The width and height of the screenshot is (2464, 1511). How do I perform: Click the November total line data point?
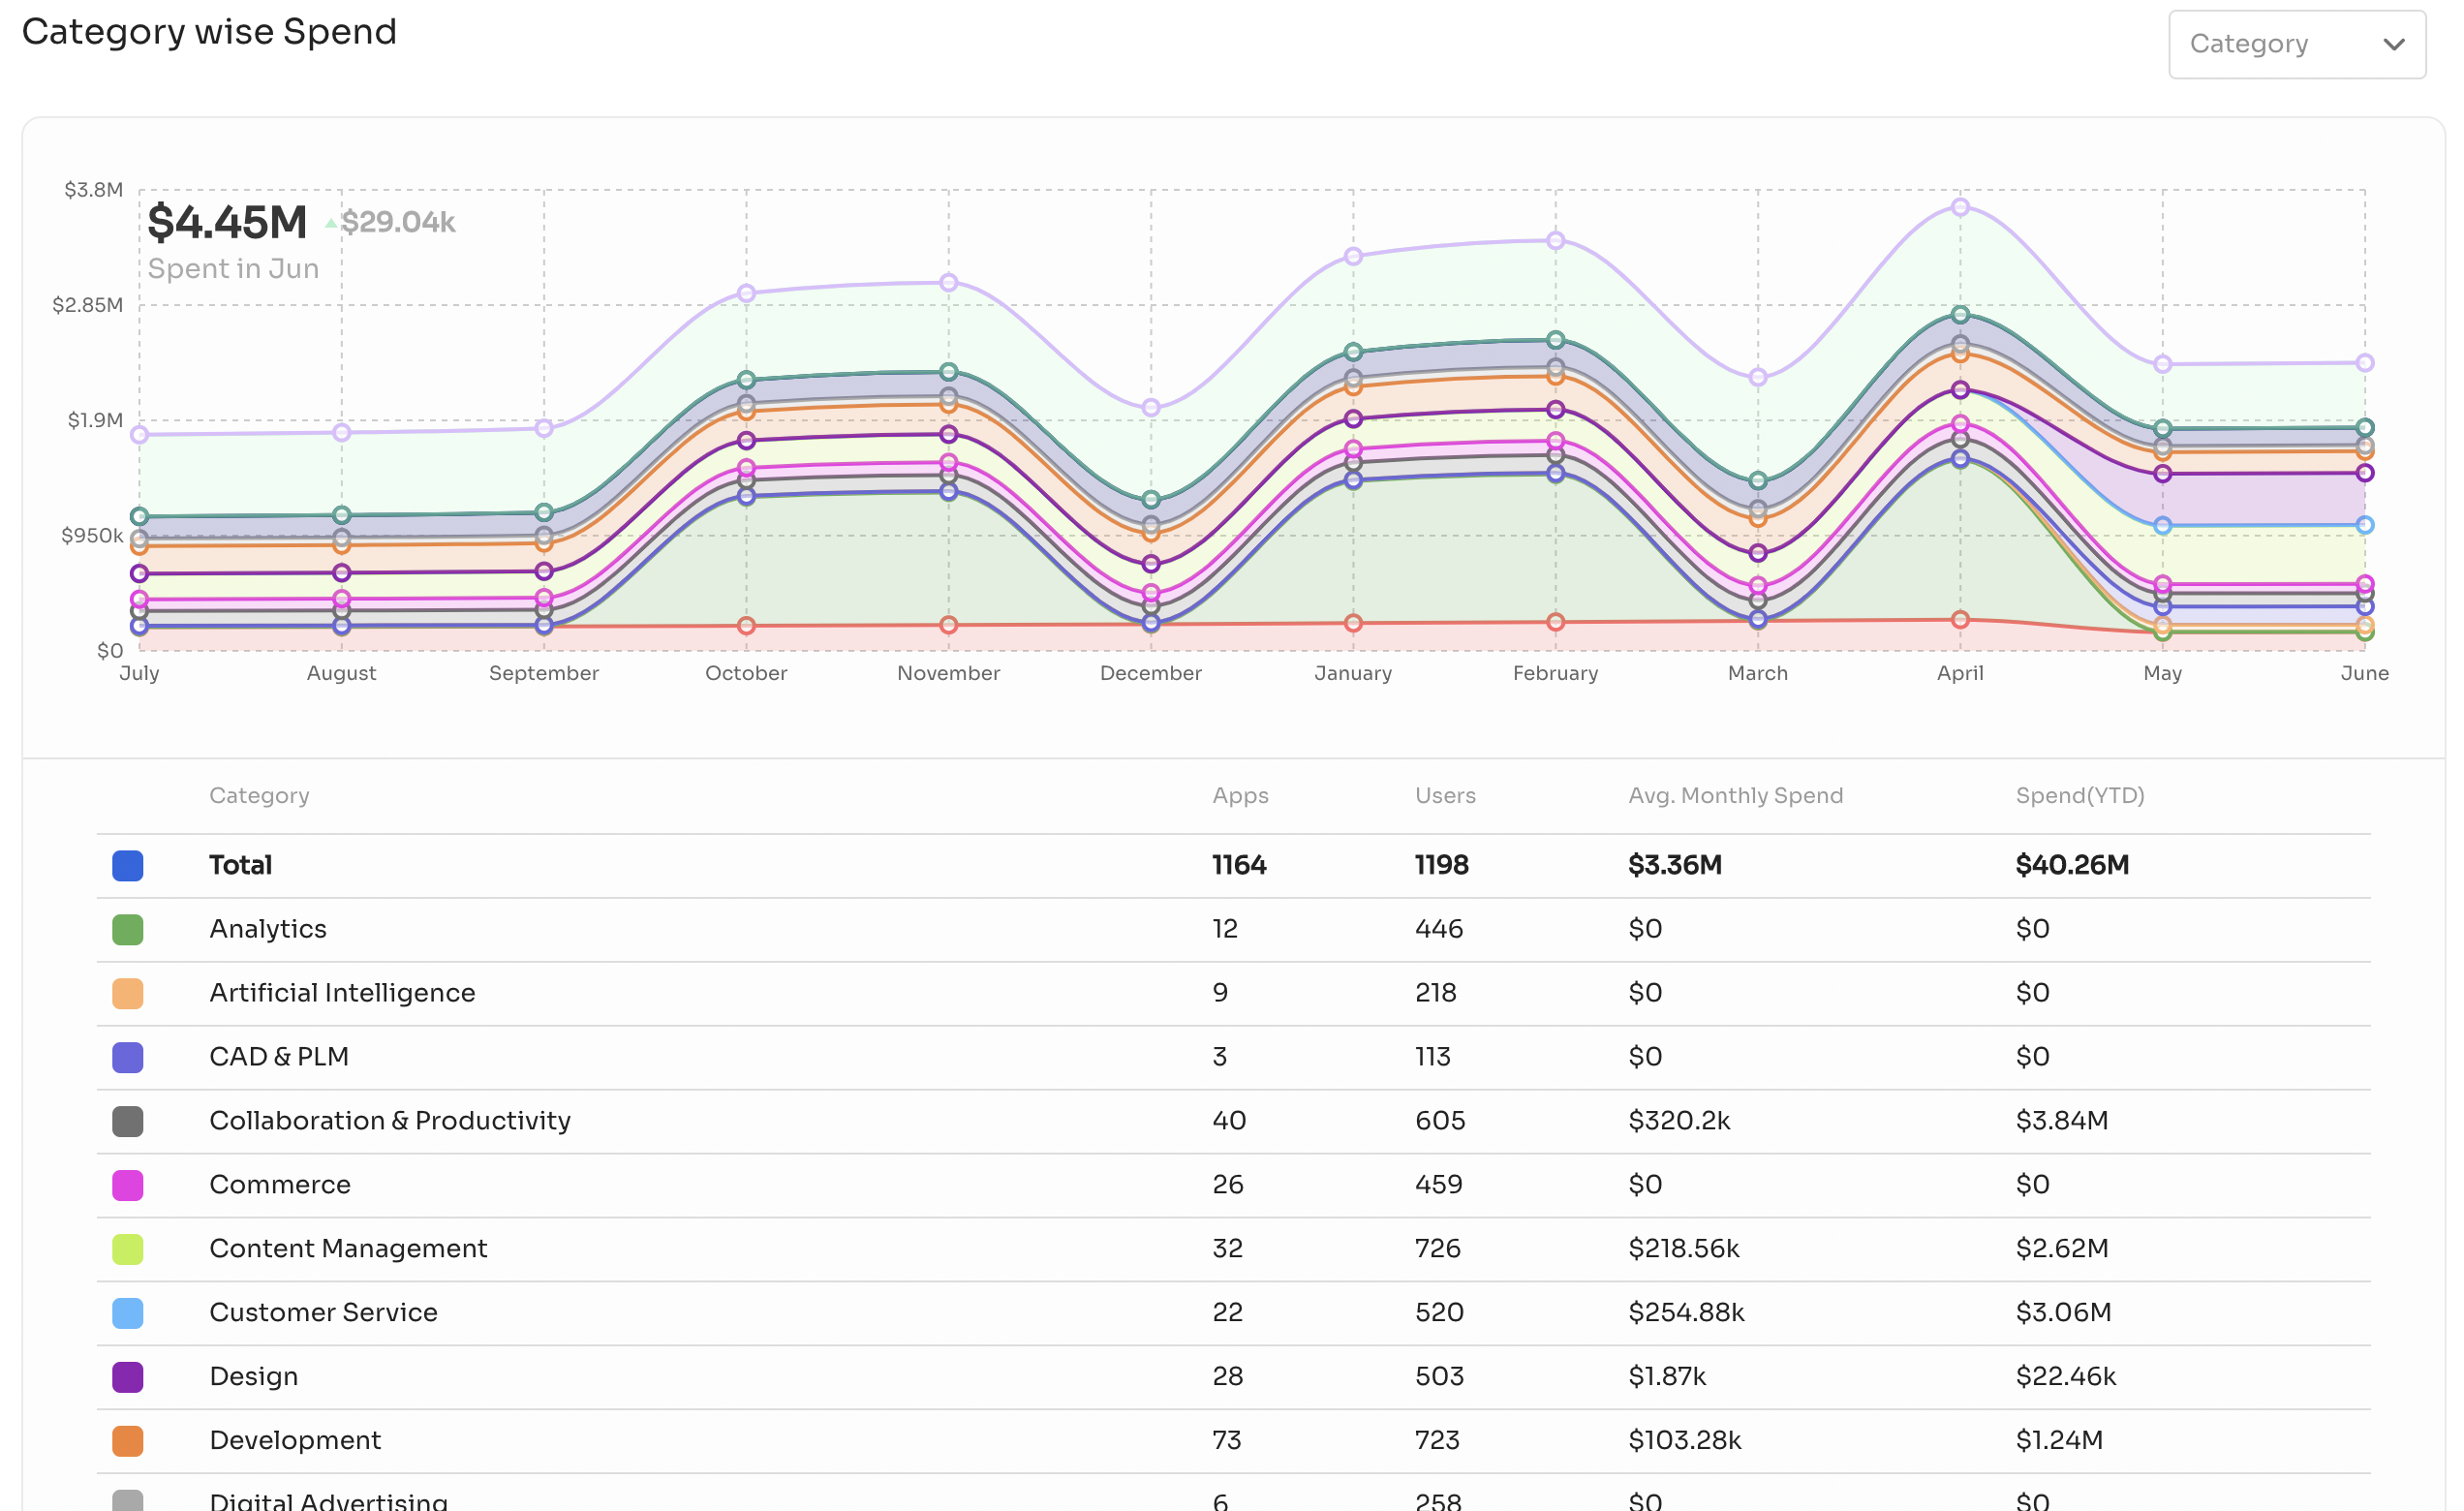pyautogui.click(x=949, y=283)
